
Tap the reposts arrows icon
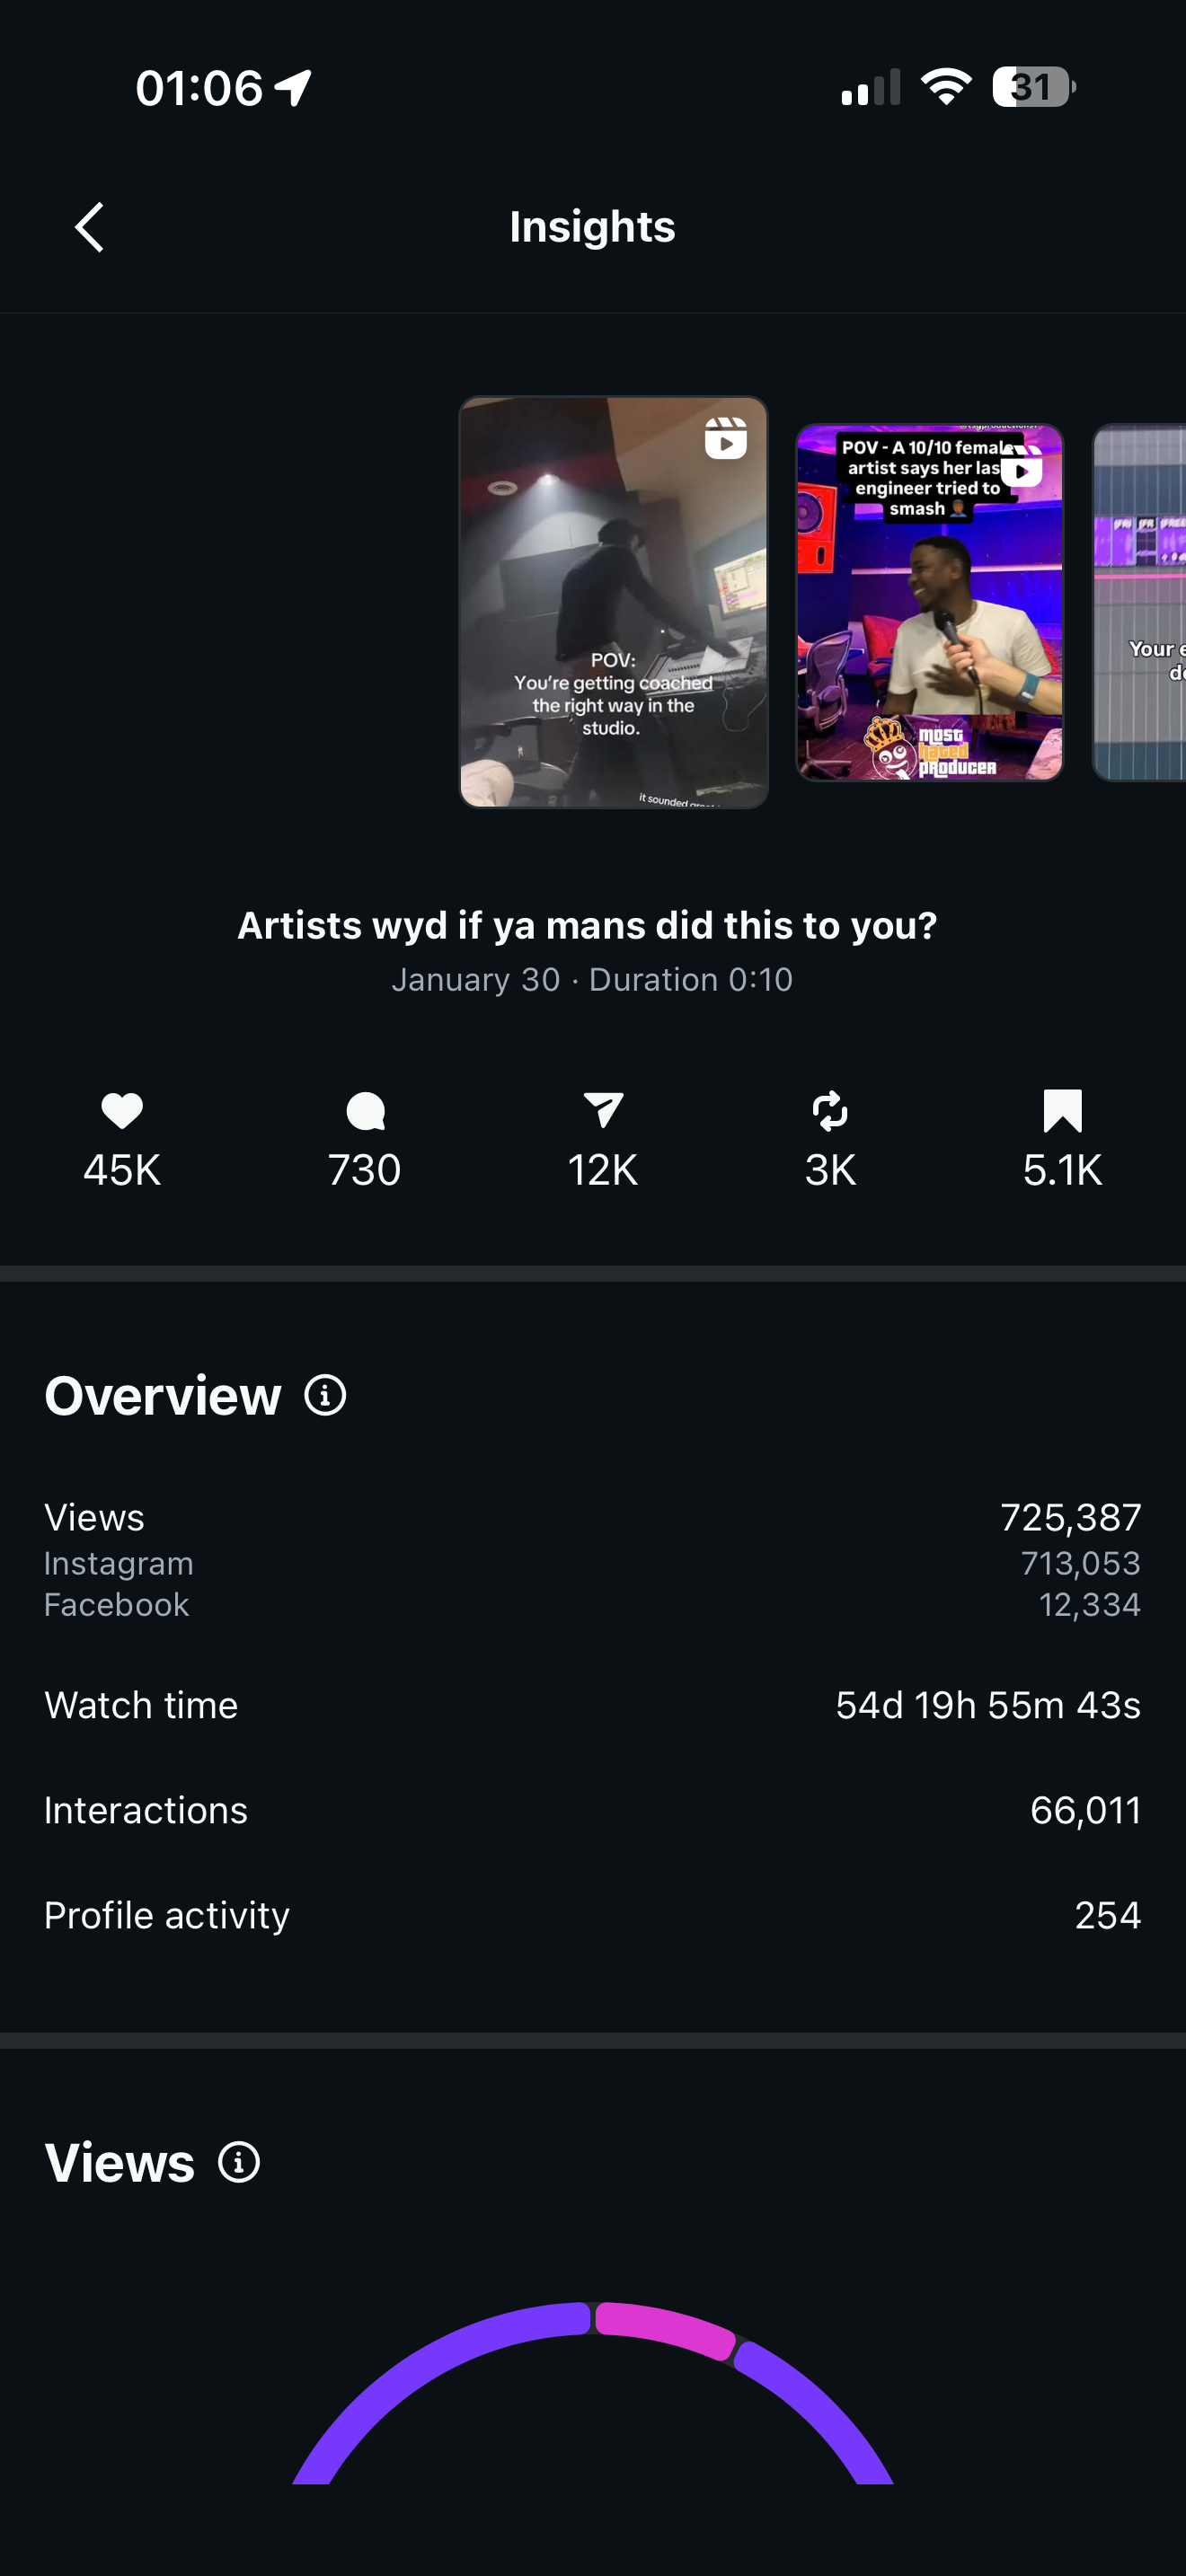(x=830, y=1111)
